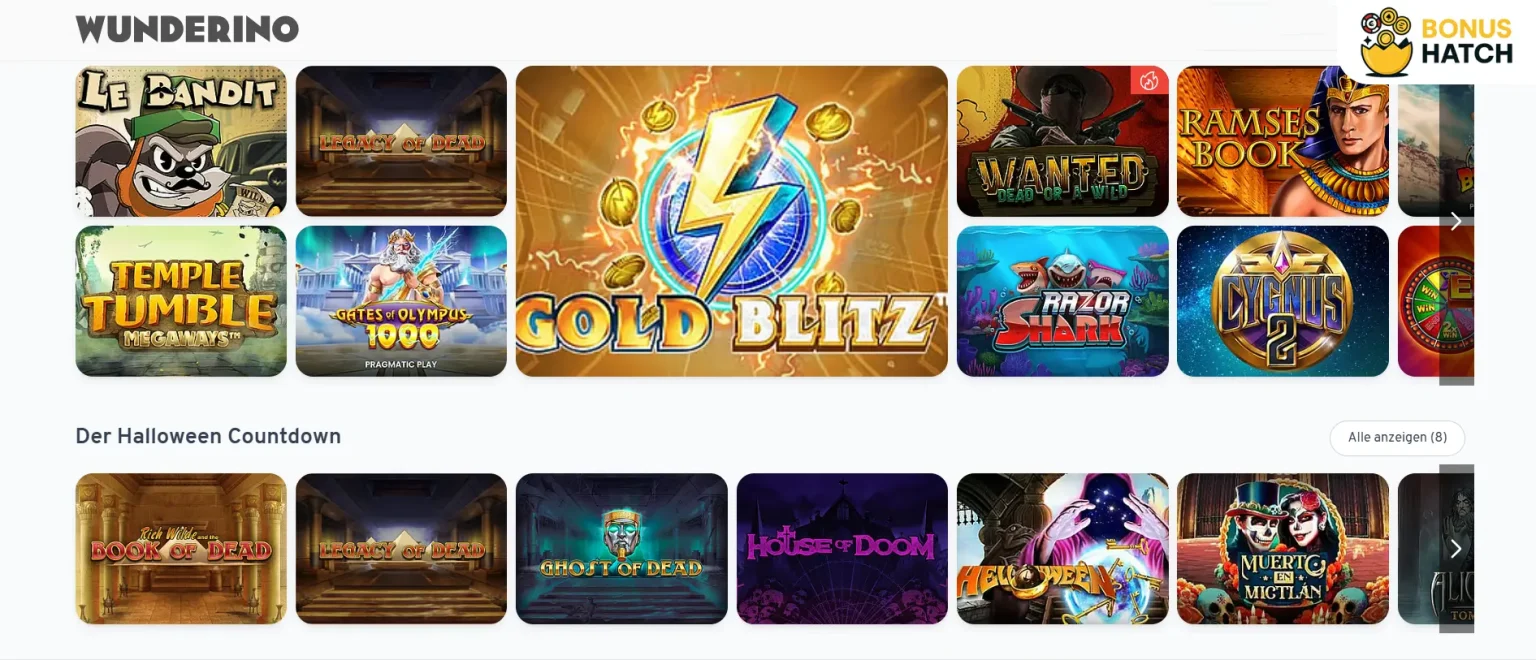Advance top carousel with right chevron arrow
The height and width of the screenshot is (660, 1536).
click(1456, 221)
